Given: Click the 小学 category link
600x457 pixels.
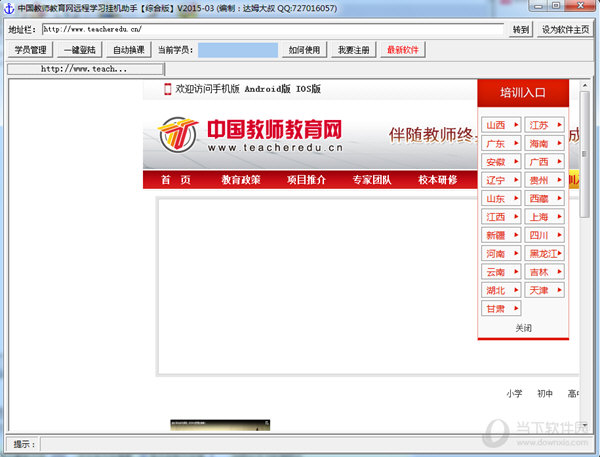Looking at the screenshot, I should (x=514, y=393).
